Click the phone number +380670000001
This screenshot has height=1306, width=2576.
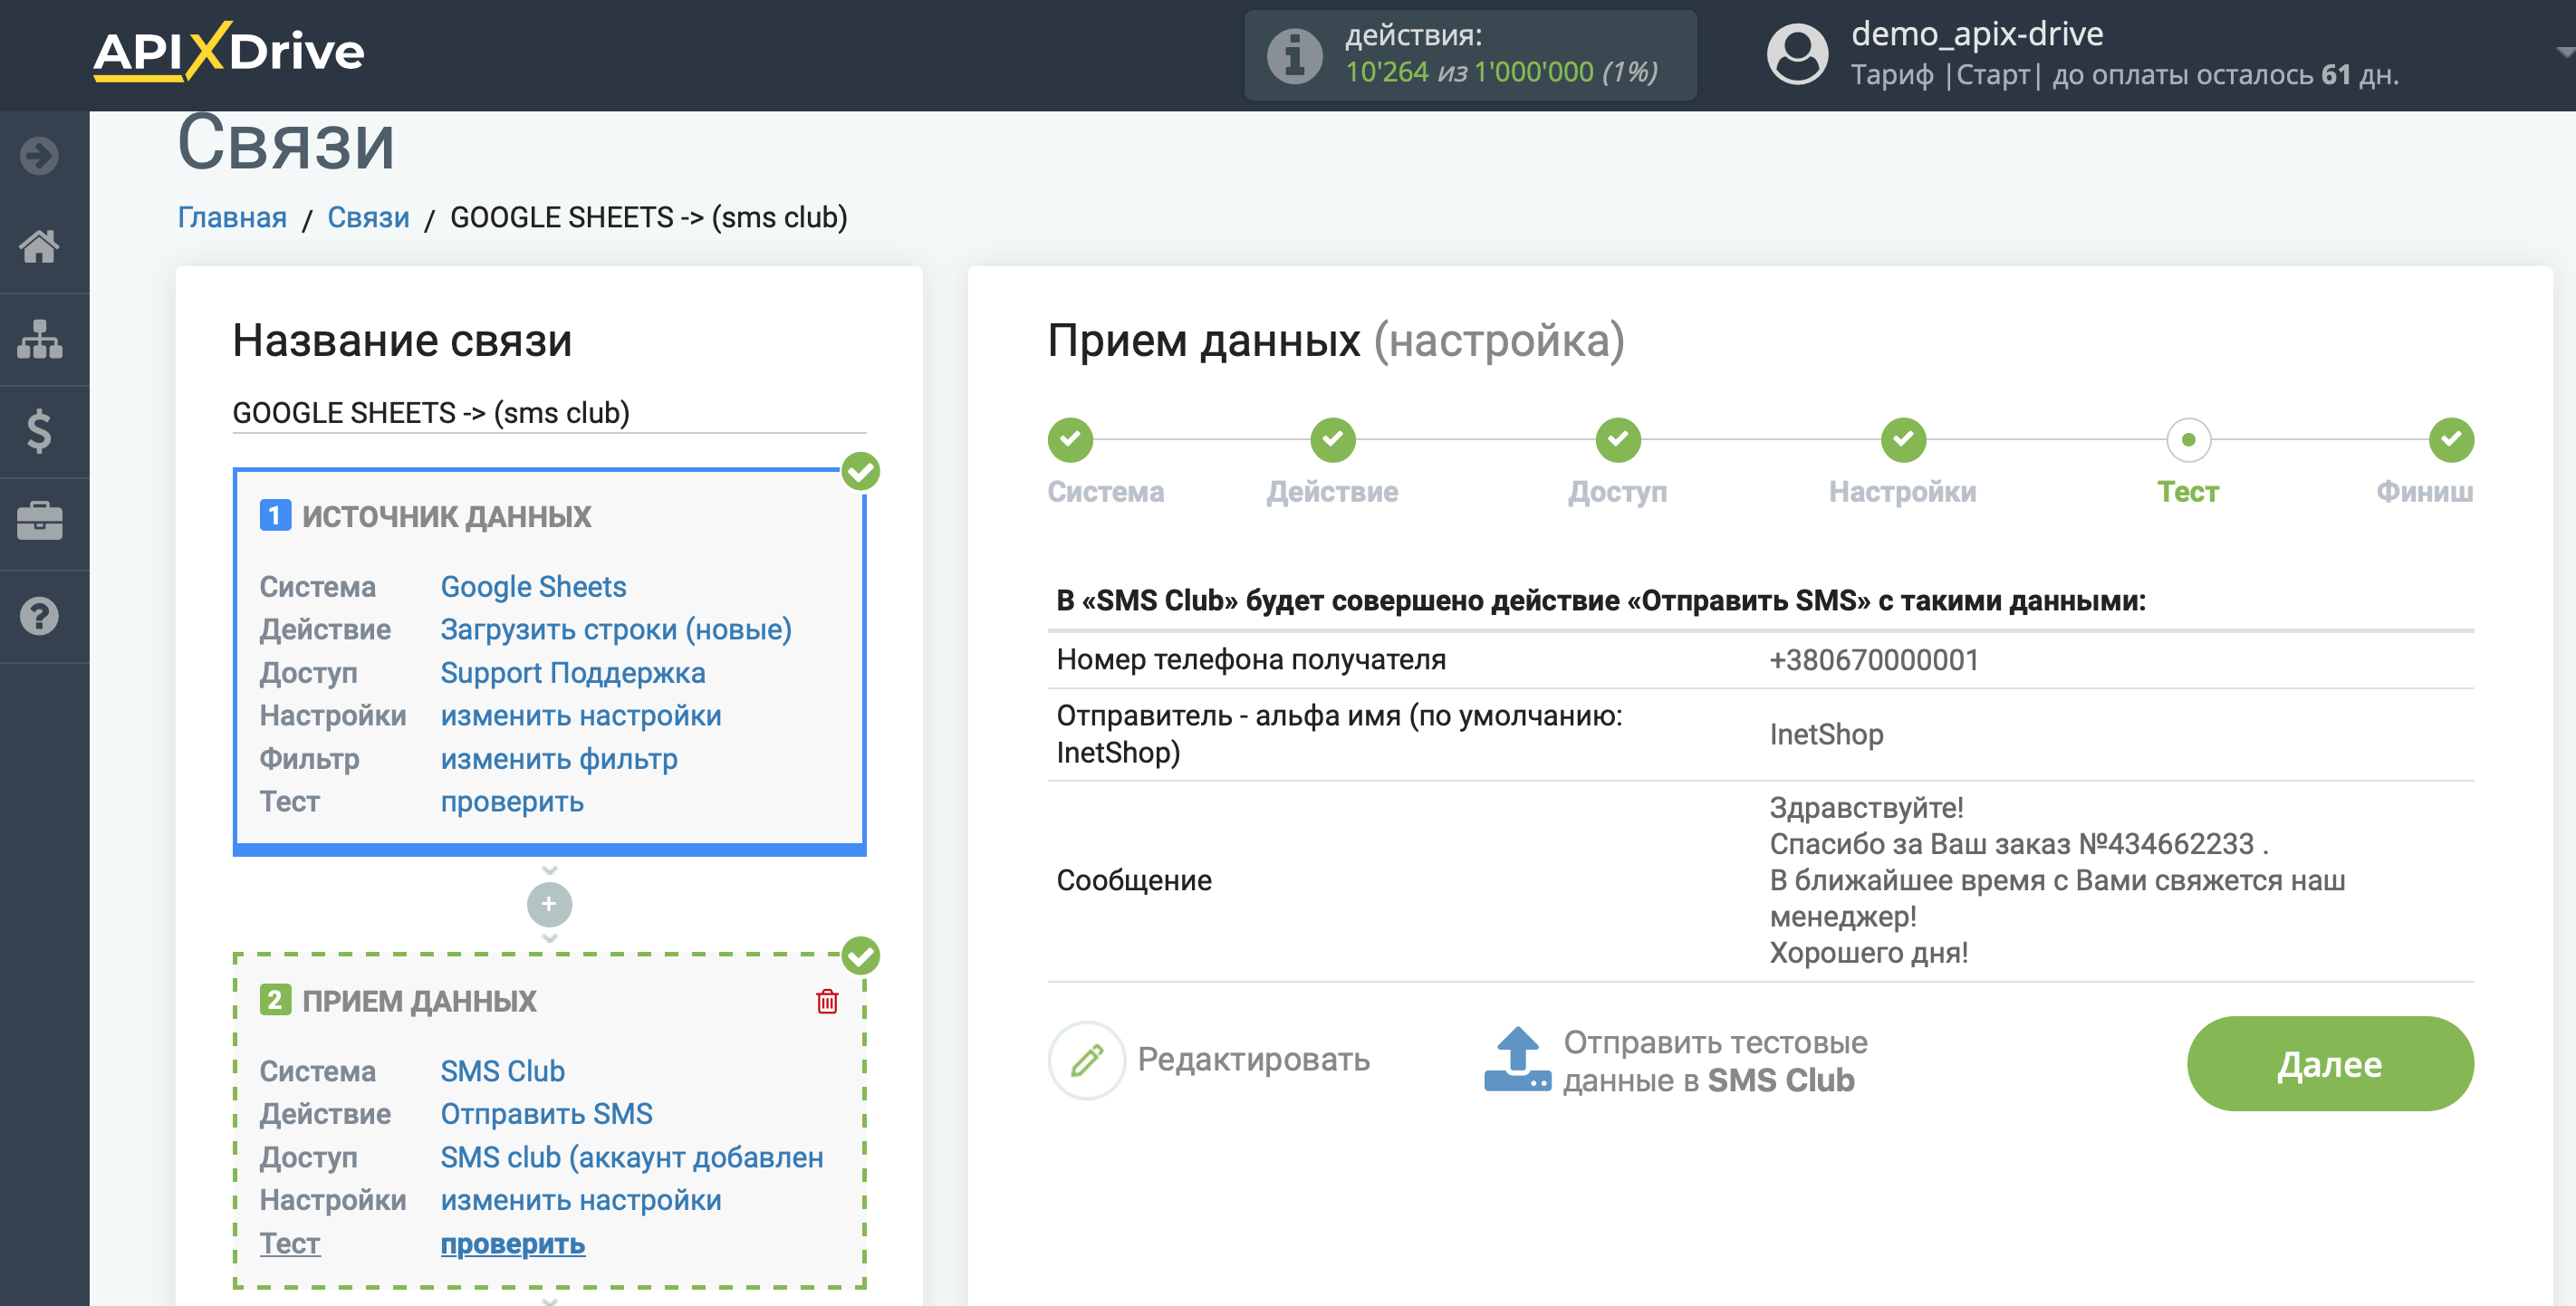pos(1874,660)
